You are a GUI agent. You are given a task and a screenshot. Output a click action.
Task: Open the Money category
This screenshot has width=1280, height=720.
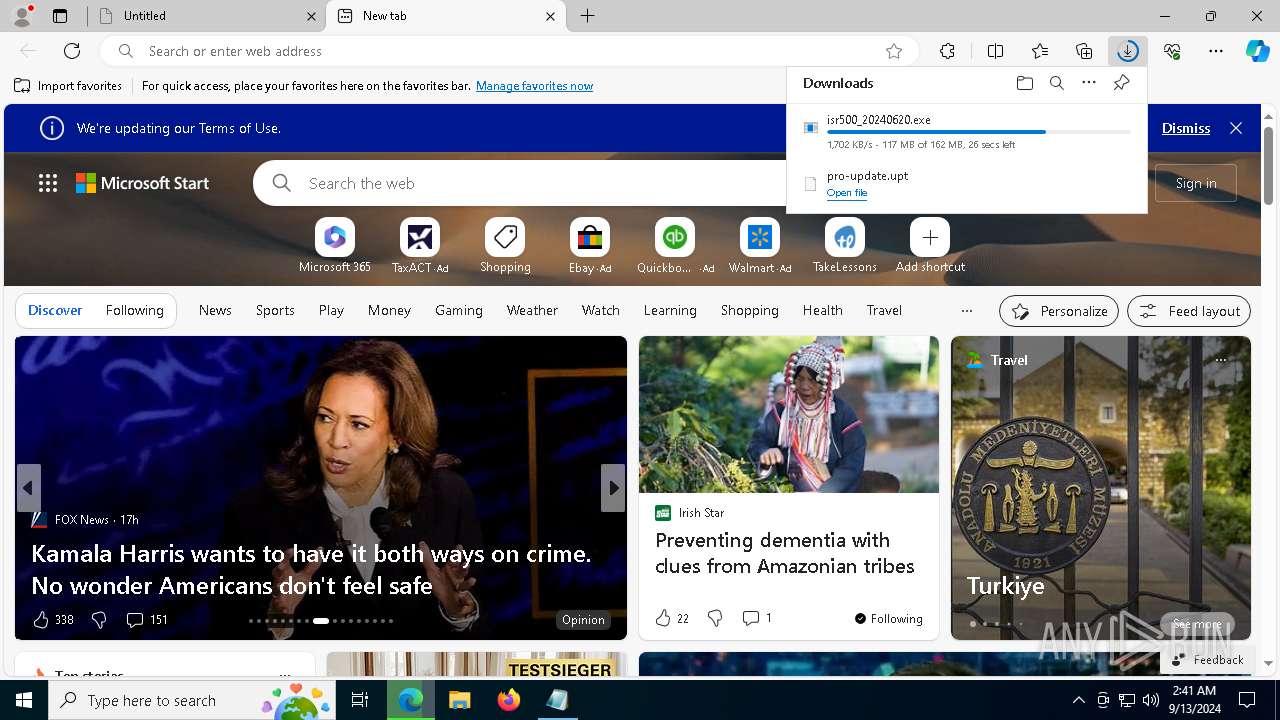click(389, 311)
